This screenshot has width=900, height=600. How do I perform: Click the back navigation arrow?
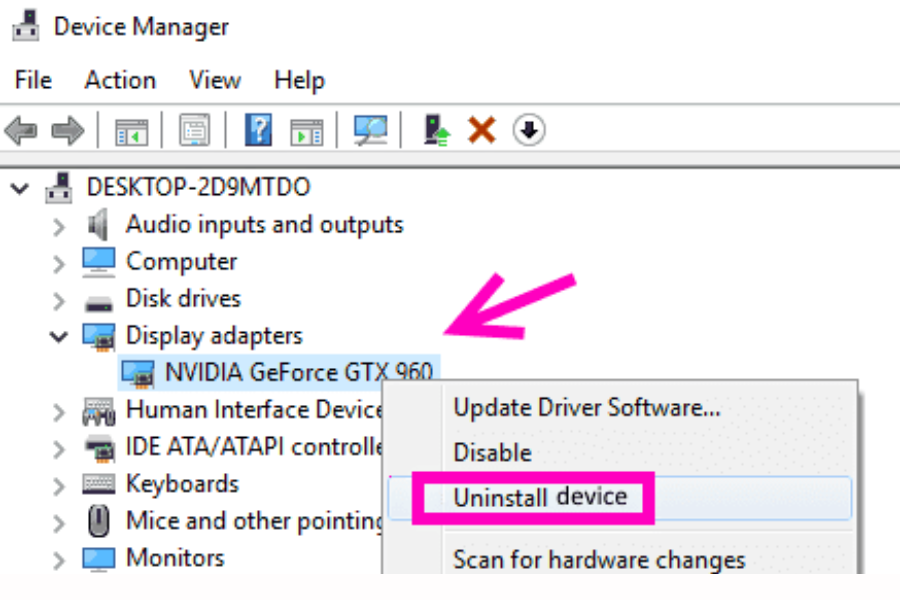[20, 129]
